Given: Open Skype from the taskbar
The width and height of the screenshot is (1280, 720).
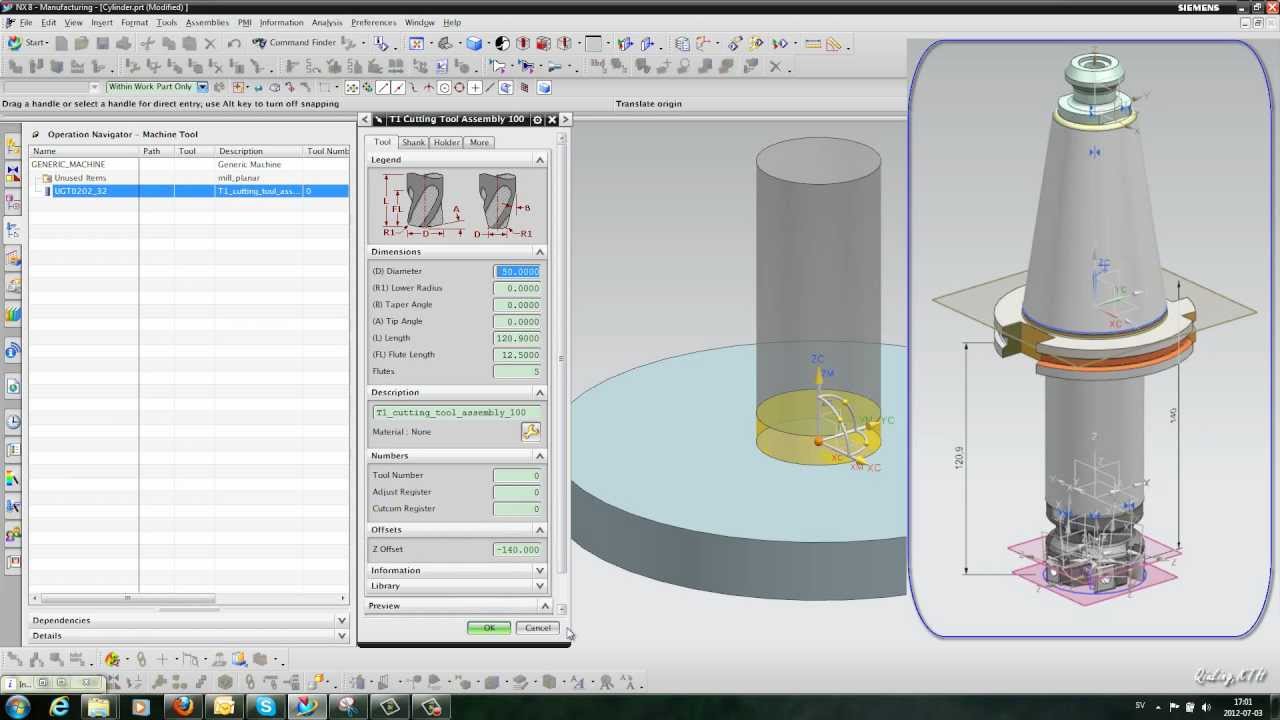Looking at the screenshot, I should tap(265, 707).
